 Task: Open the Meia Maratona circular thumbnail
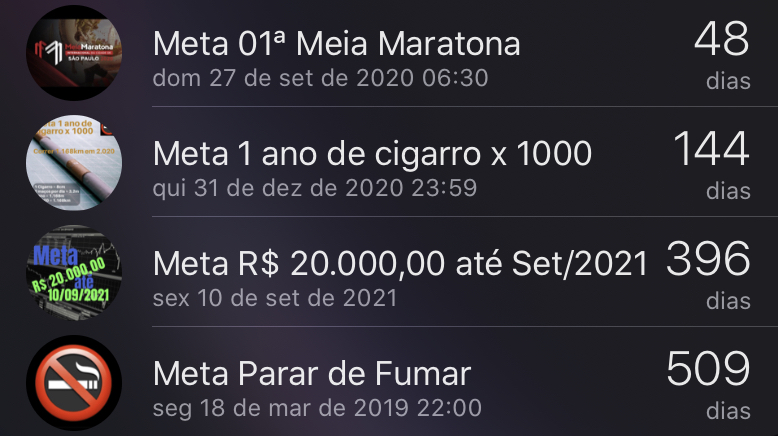(x=74, y=53)
